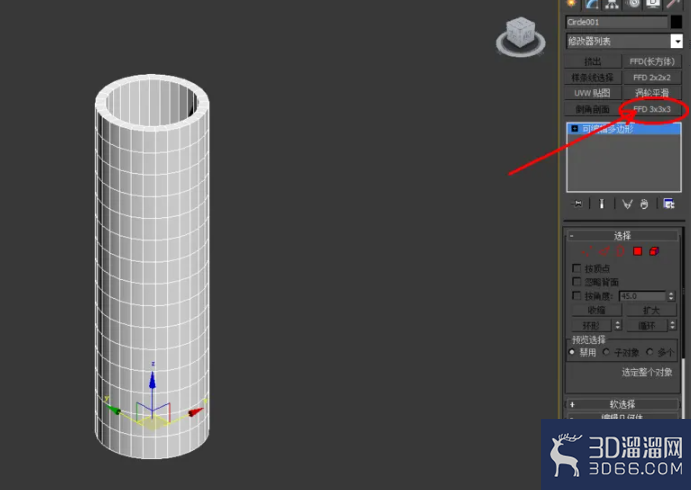Select 可编辑多边形 in the modifier stack

coord(624,129)
